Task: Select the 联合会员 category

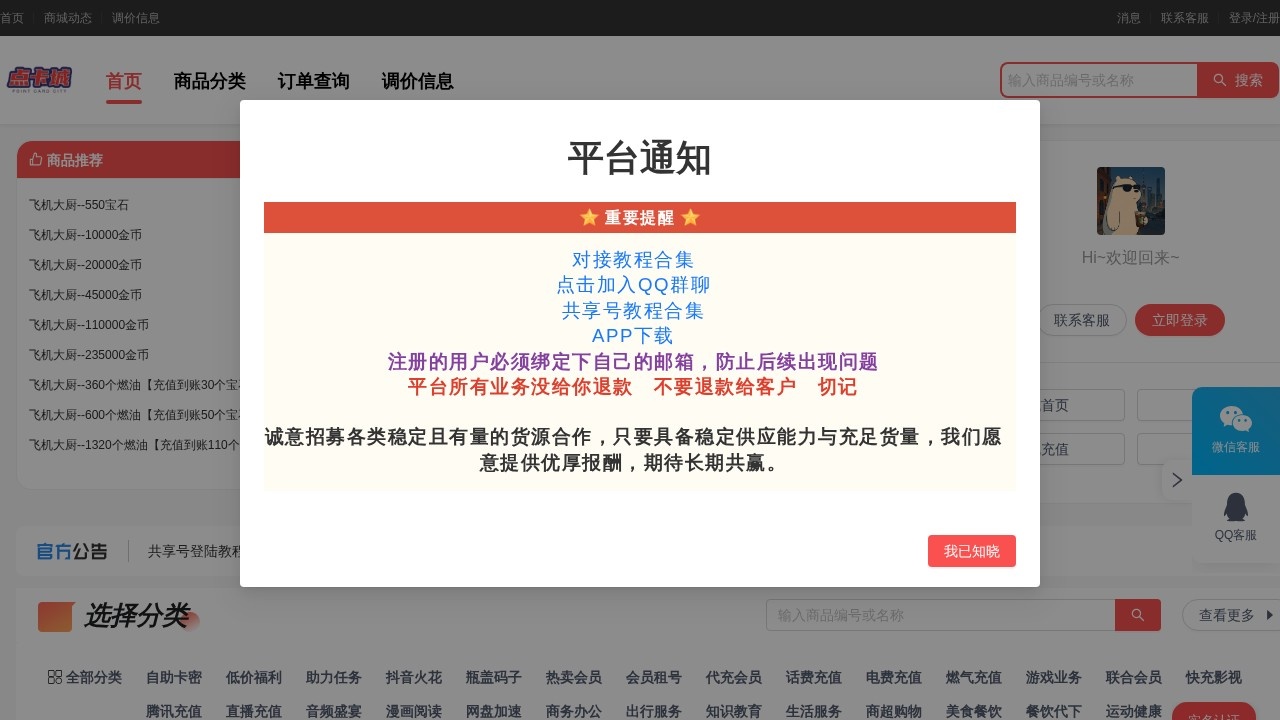Action: (1134, 677)
